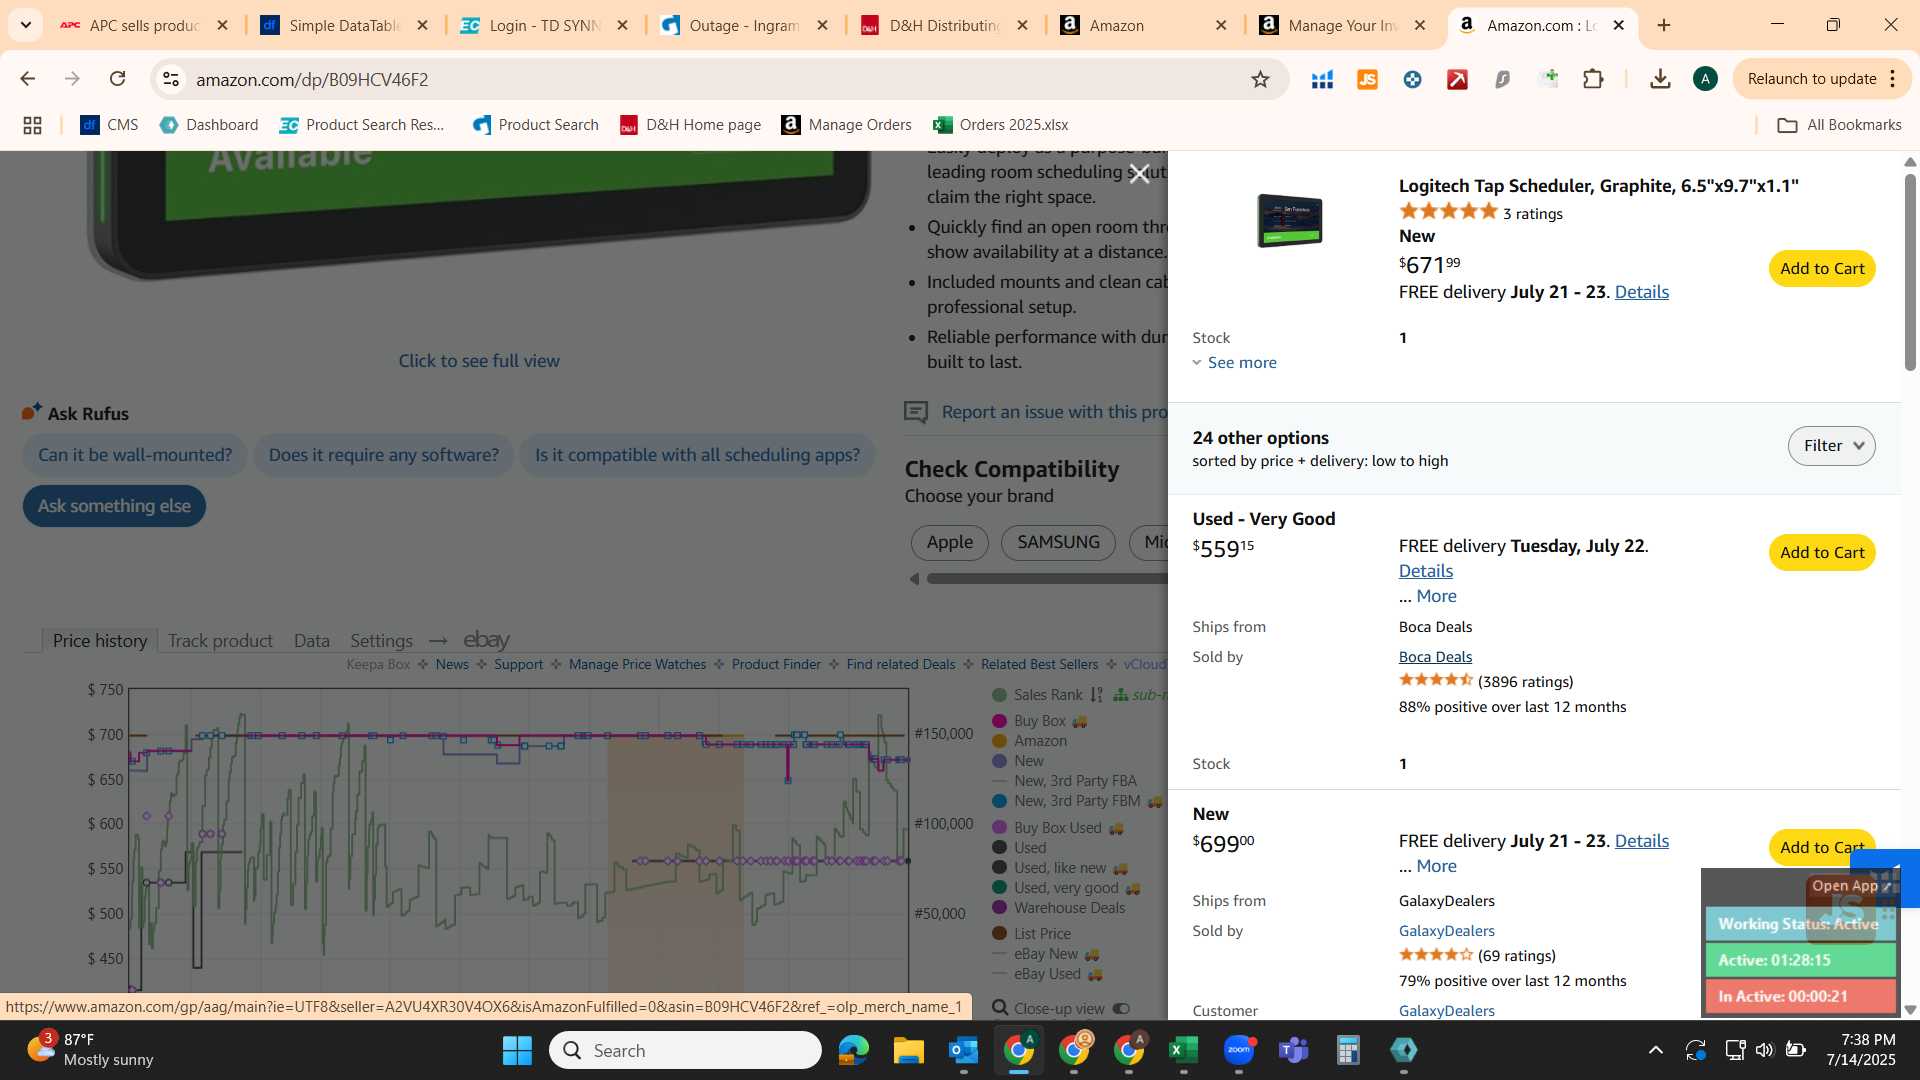1920x1080 pixels.
Task: Open Chrome menu three dots
Action: [x=1893, y=79]
